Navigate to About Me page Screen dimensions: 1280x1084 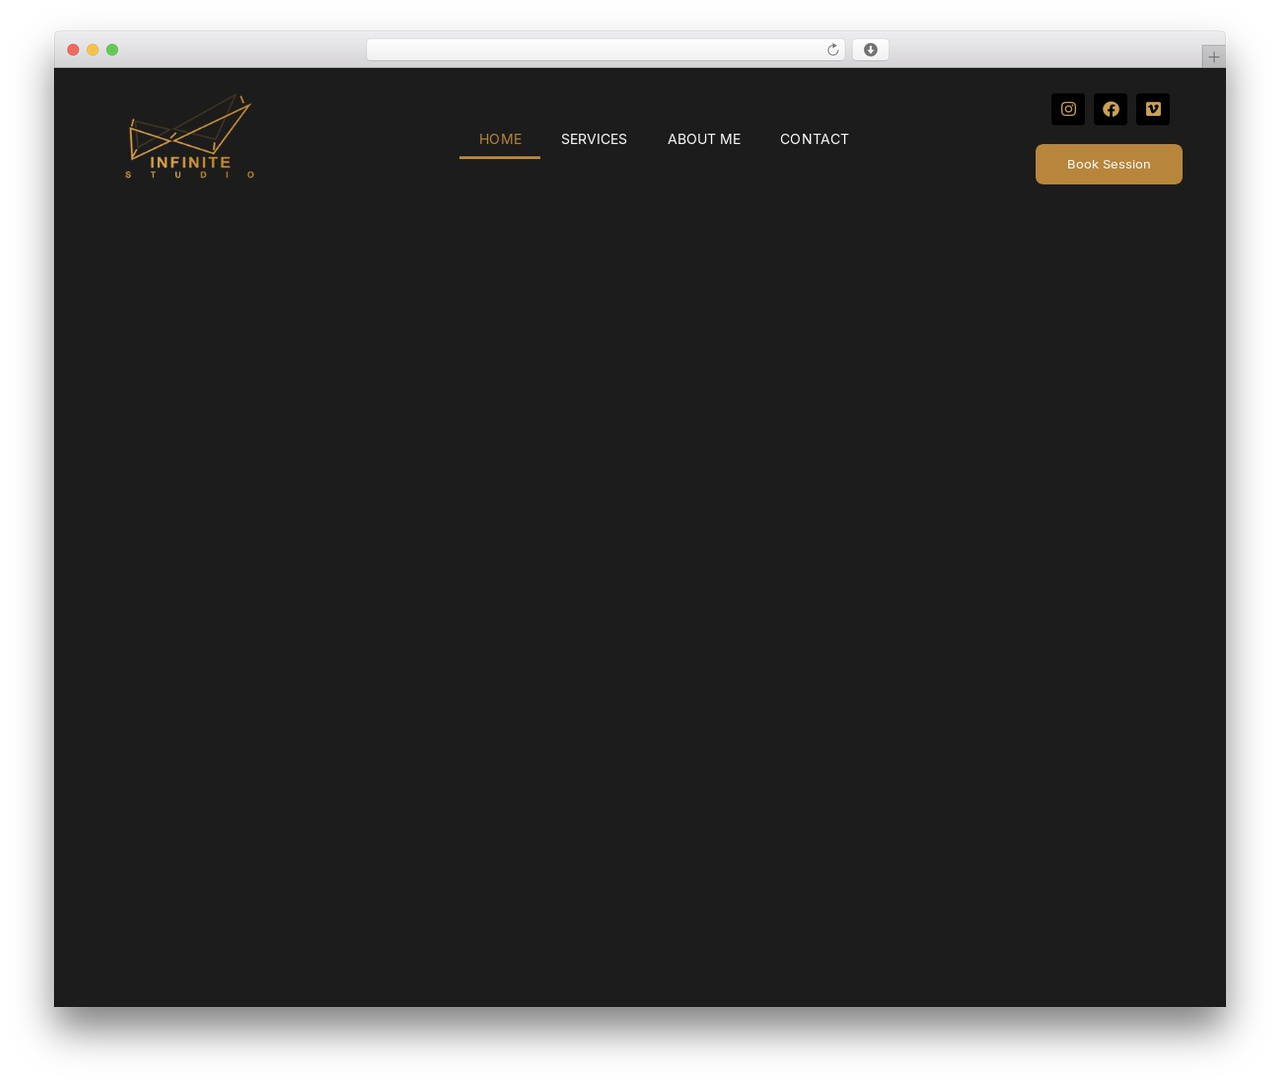pos(704,139)
